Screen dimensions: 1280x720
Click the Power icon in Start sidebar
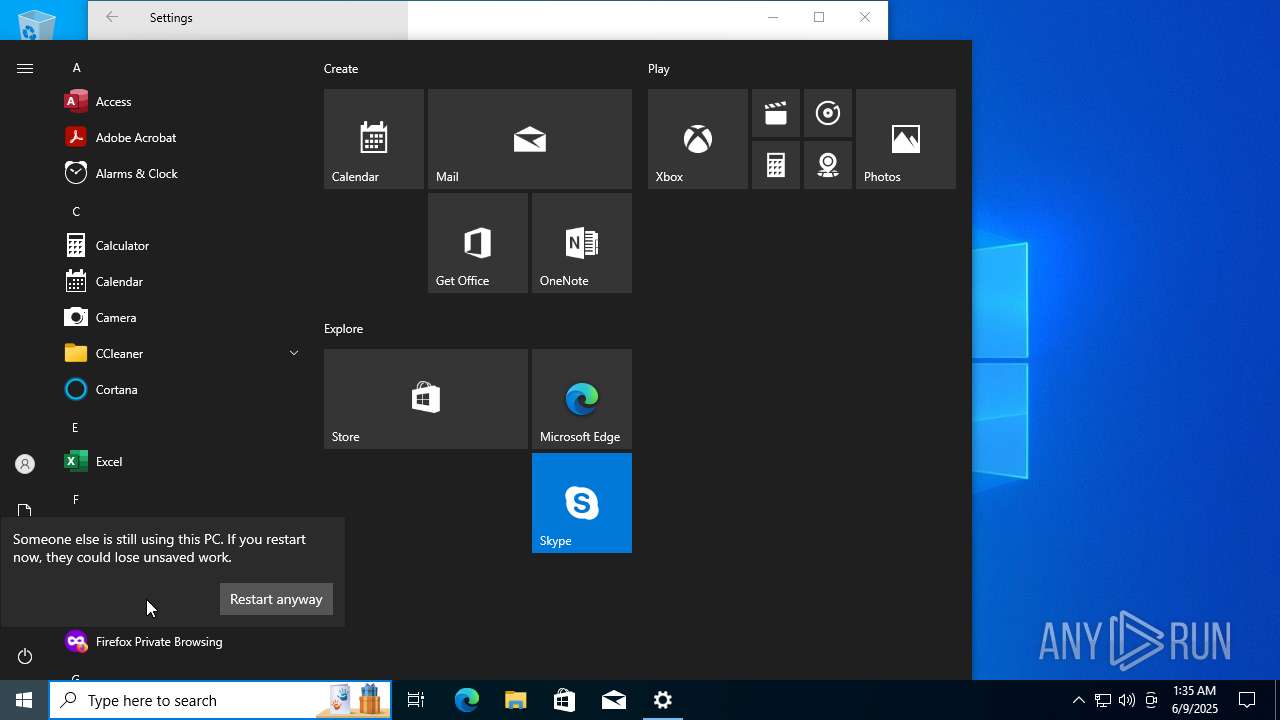[x=25, y=656]
